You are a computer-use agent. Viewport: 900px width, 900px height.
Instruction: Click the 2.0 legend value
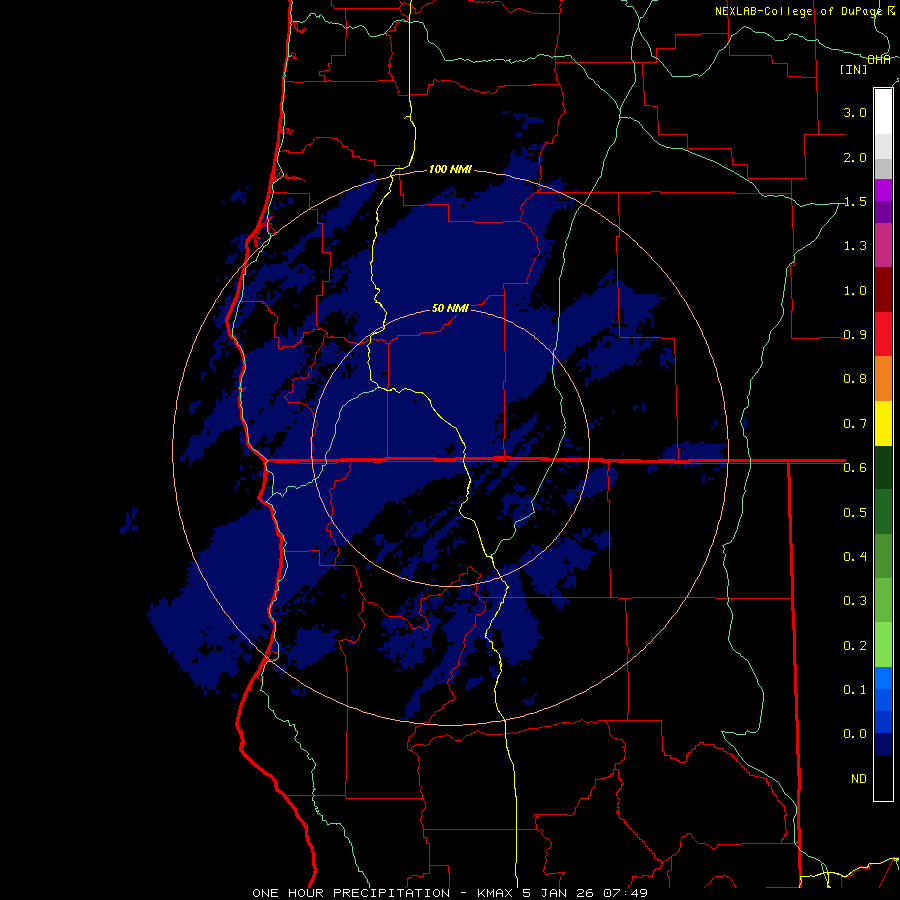[x=855, y=157]
